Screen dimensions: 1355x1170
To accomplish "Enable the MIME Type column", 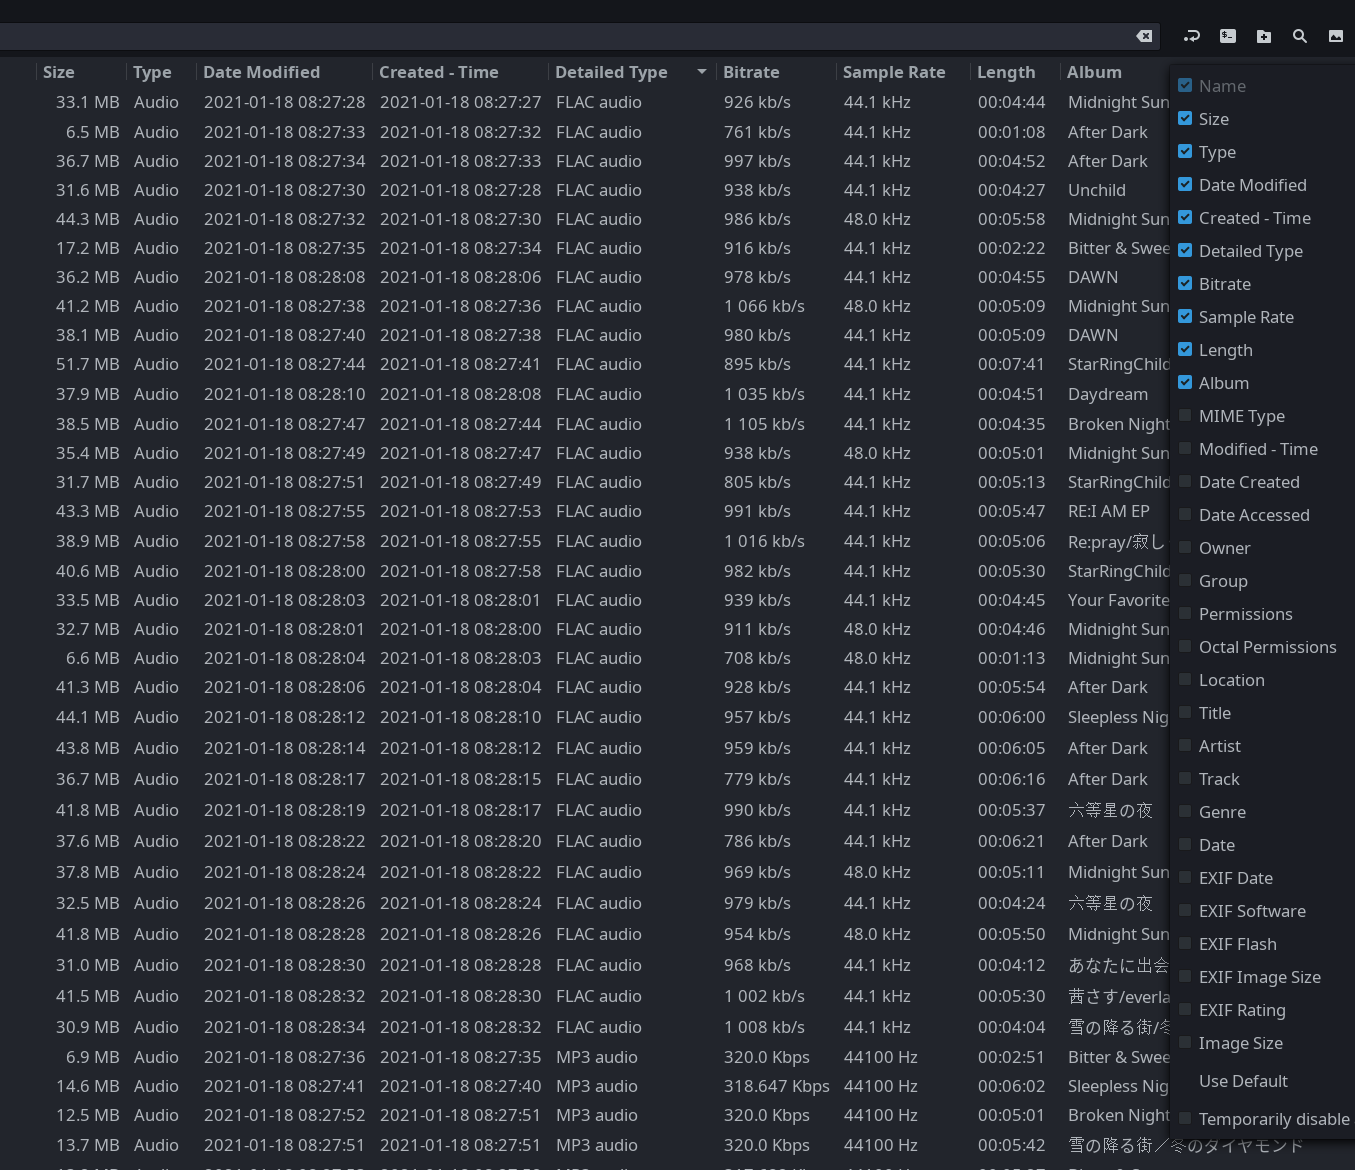I will click(x=1185, y=415).
